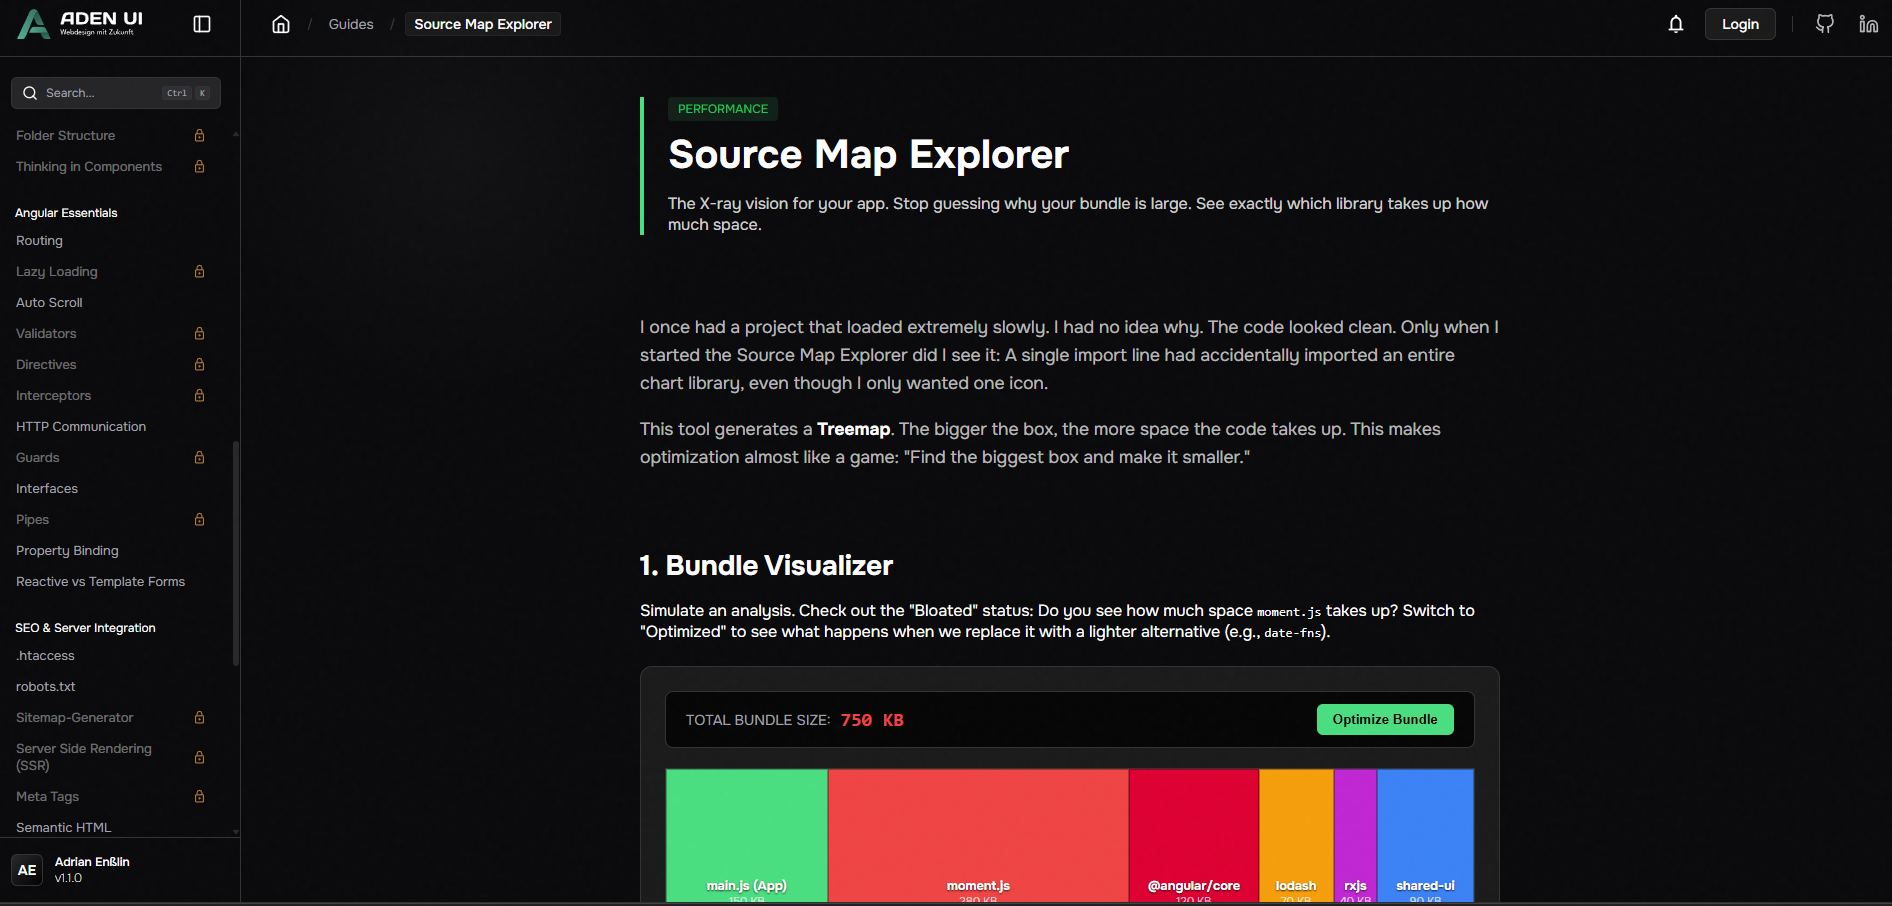Open the Routing guide in the sidebar
Screen dimensions: 1892x906
coord(39,240)
